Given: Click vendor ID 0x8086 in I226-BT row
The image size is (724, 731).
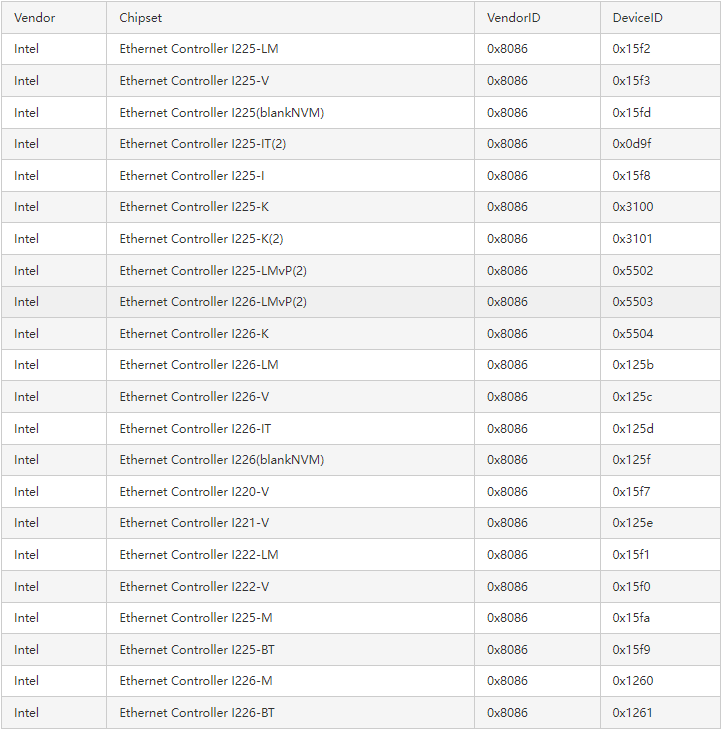Looking at the screenshot, I should [x=507, y=713].
